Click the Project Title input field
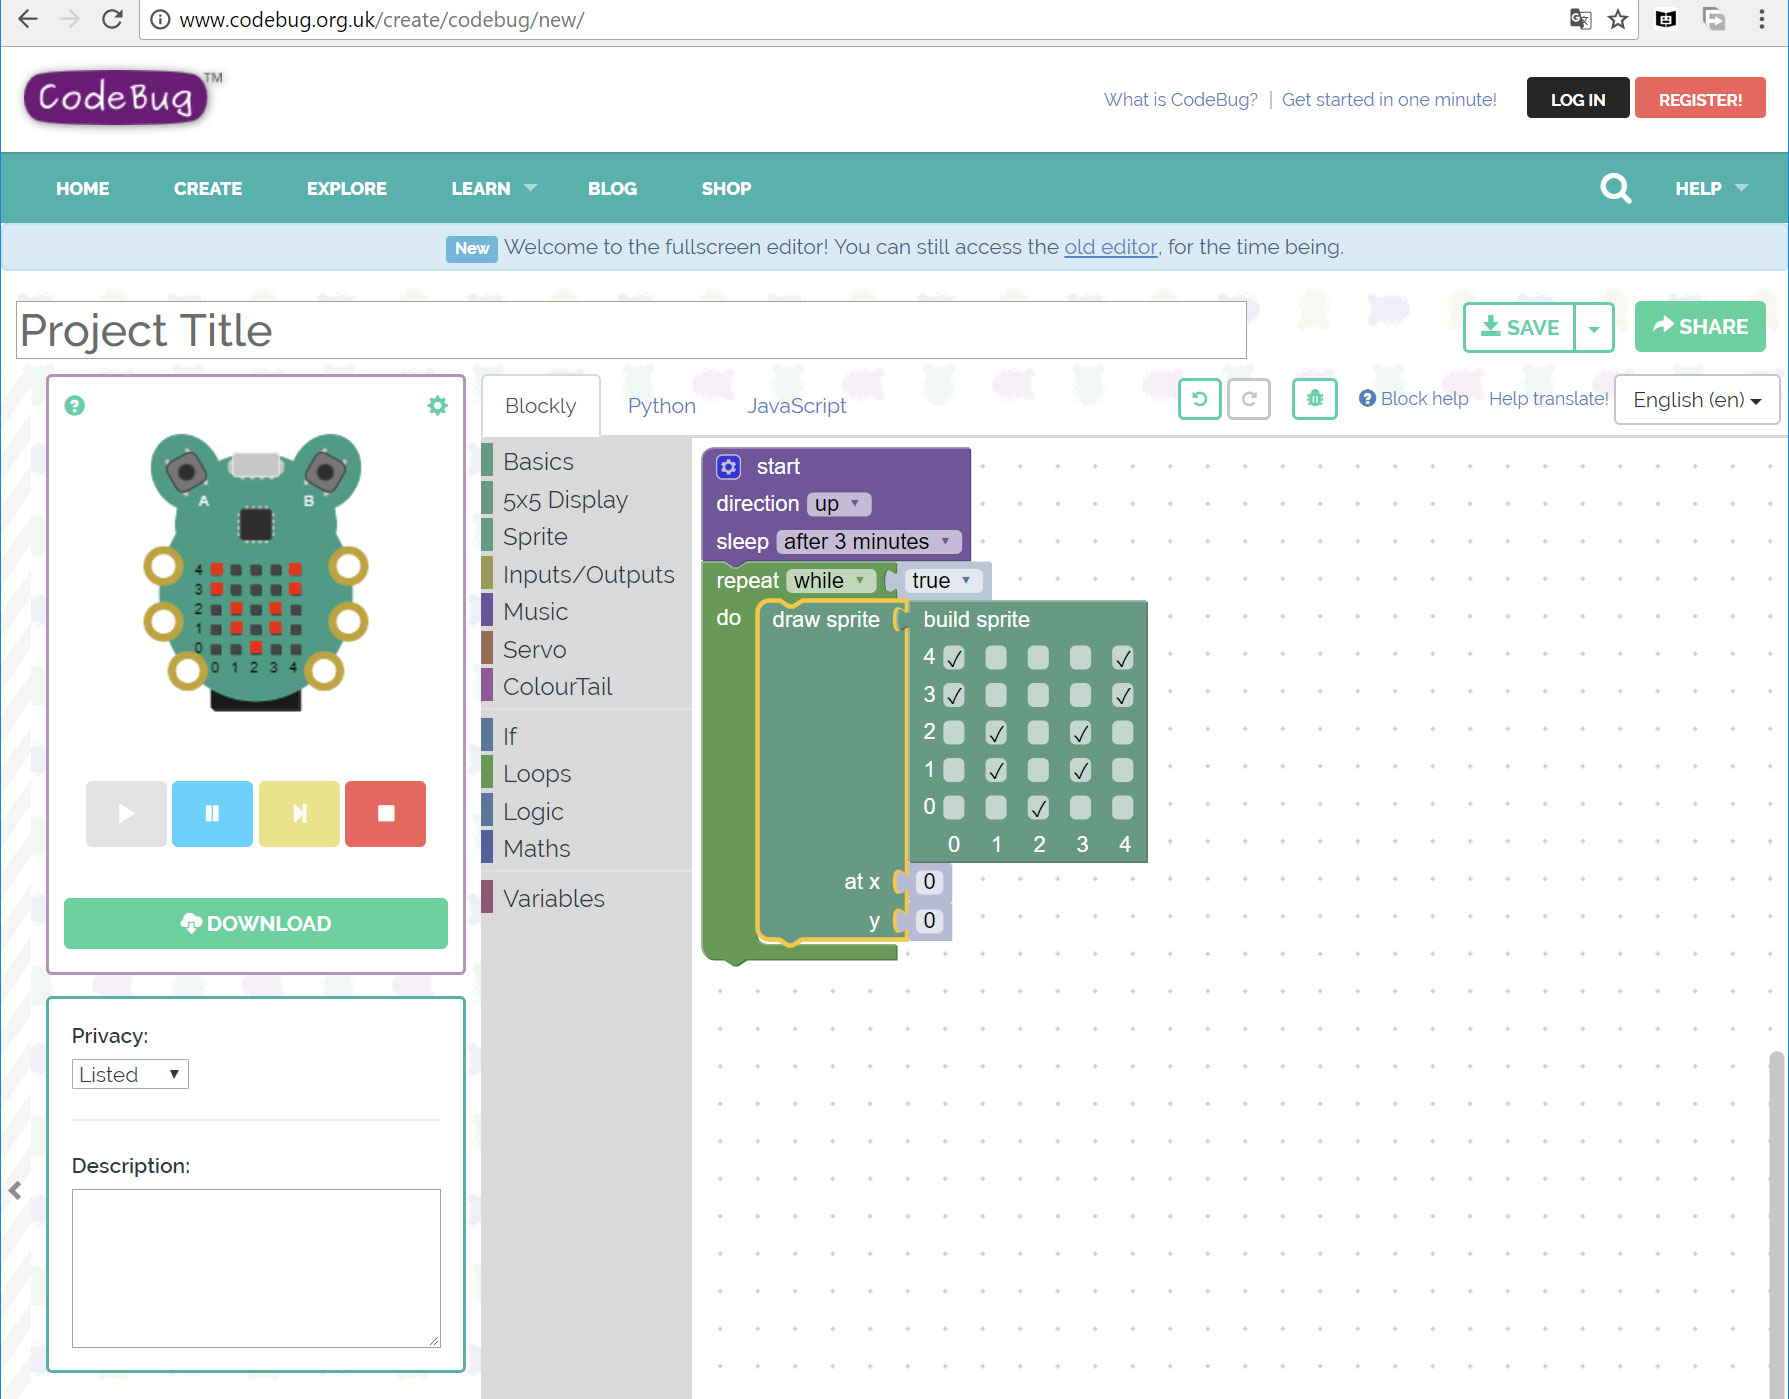 tap(632, 330)
